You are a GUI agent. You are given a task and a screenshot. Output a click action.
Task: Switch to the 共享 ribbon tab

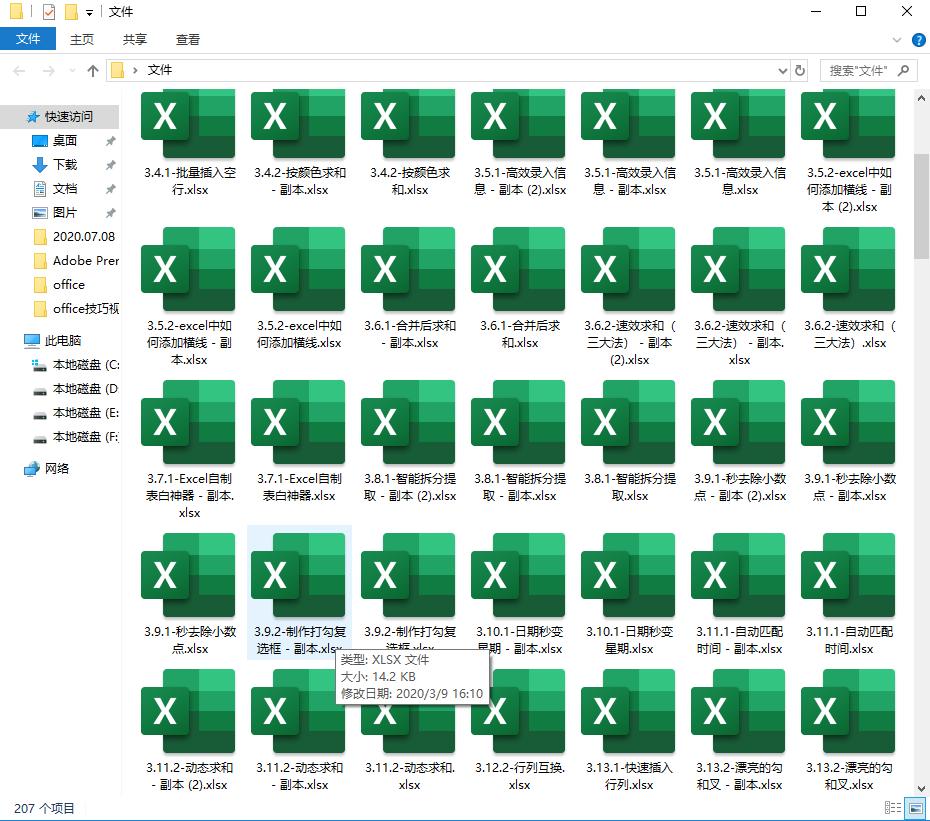click(135, 39)
